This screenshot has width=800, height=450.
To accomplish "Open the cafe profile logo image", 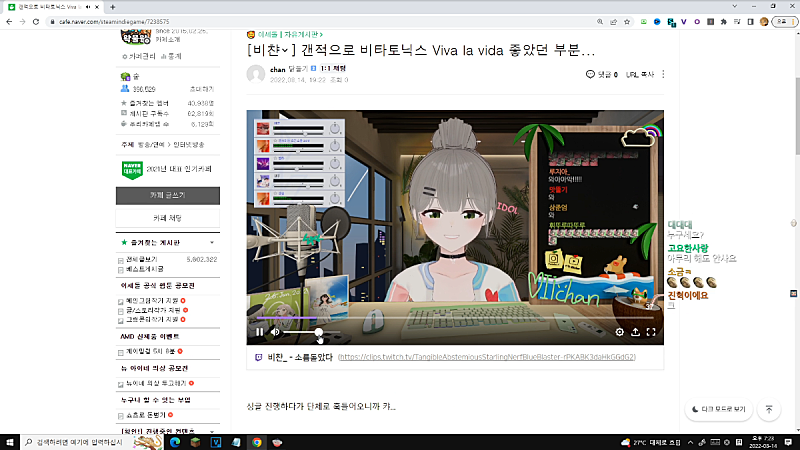I will (136, 37).
